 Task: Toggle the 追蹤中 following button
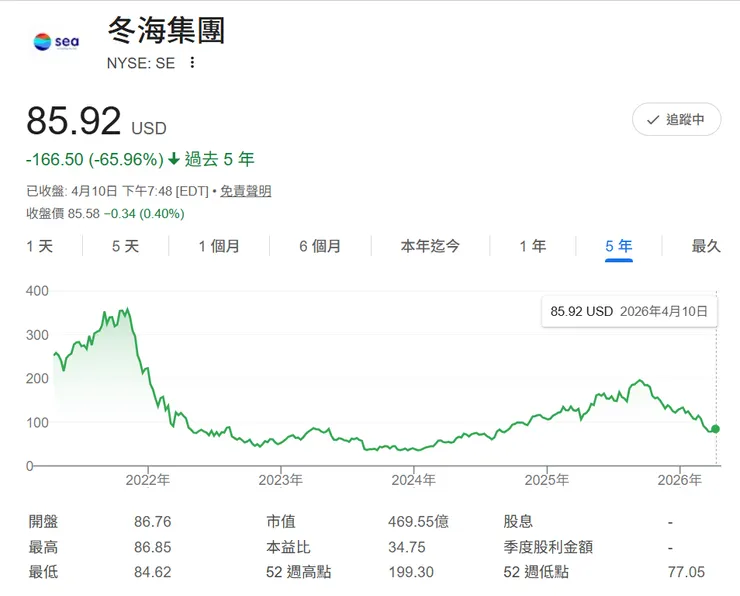click(x=676, y=119)
